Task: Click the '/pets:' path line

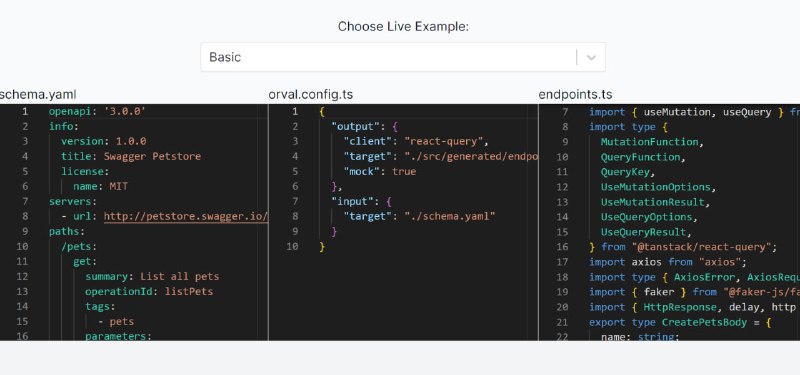Action: coord(79,246)
